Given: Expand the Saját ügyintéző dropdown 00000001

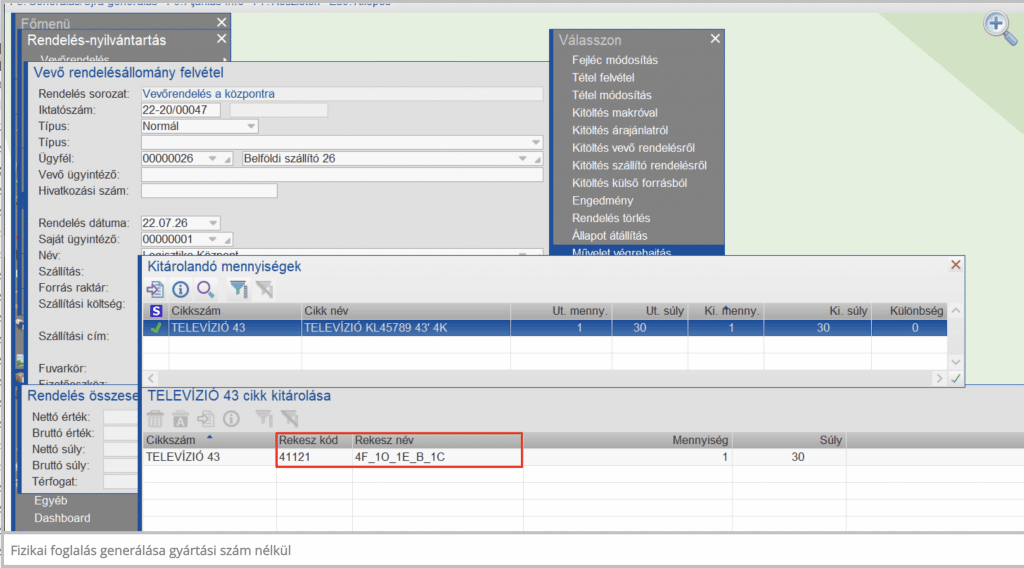Looking at the screenshot, I should point(212,240).
